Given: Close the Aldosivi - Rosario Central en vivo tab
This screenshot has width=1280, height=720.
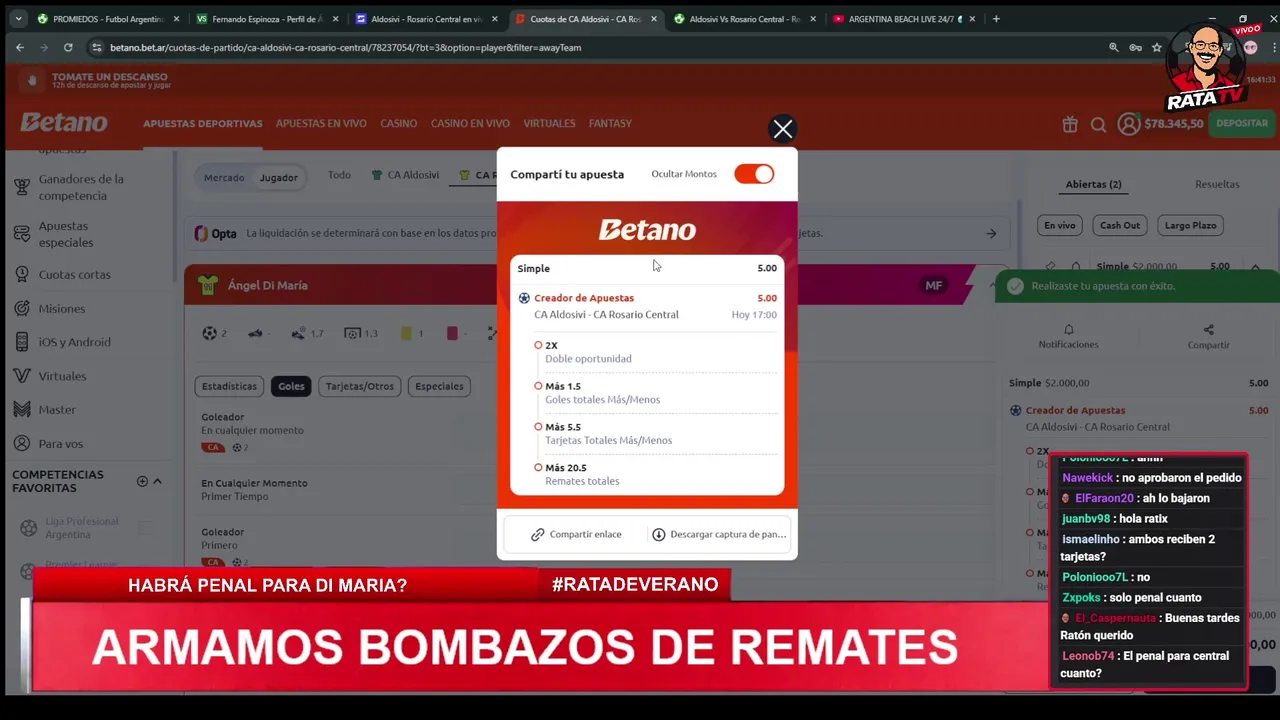Looking at the screenshot, I should click(x=494, y=19).
